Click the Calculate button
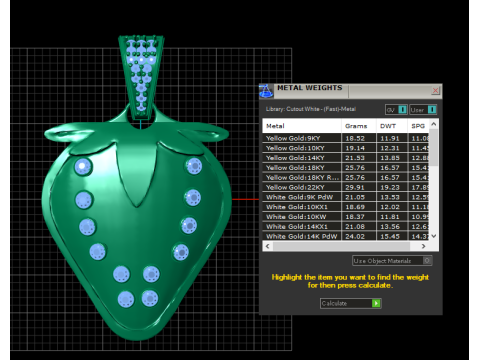 click(x=351, y=303)
